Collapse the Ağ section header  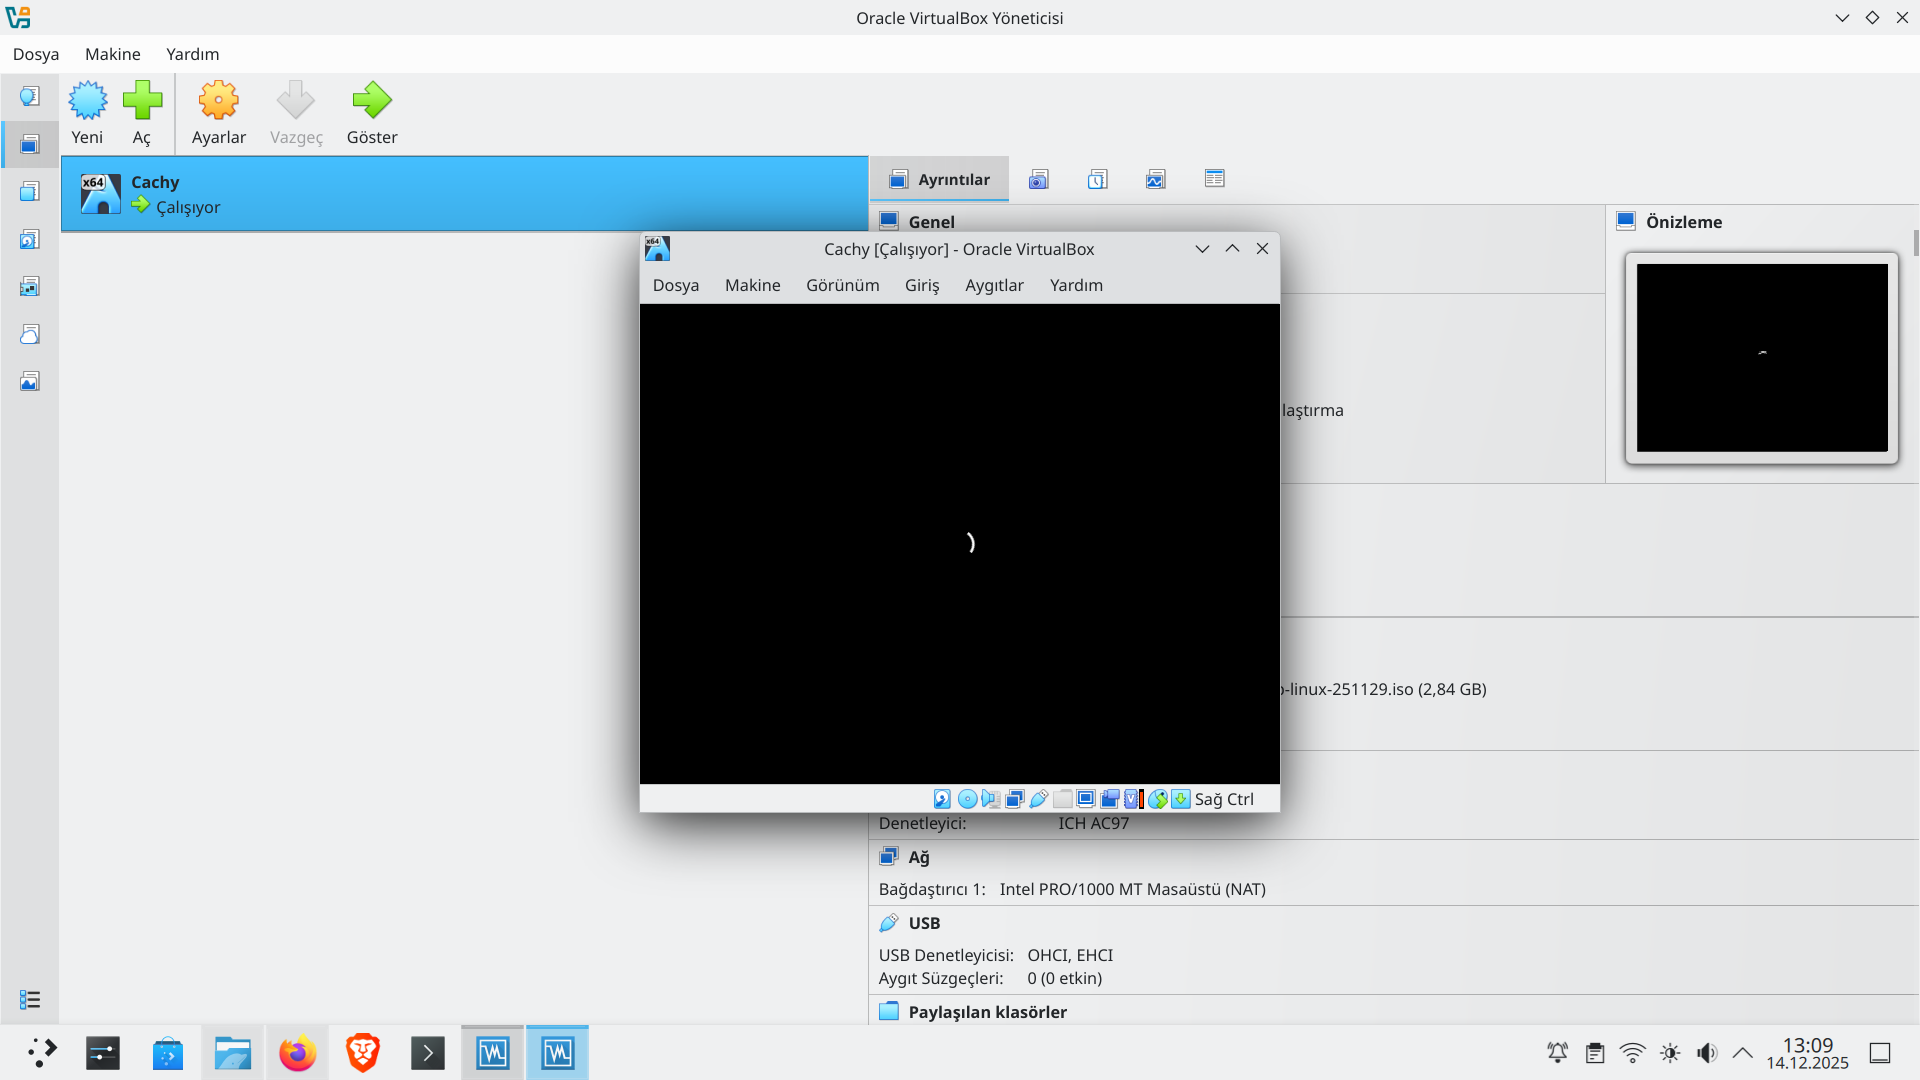click(x=918, y=857)
